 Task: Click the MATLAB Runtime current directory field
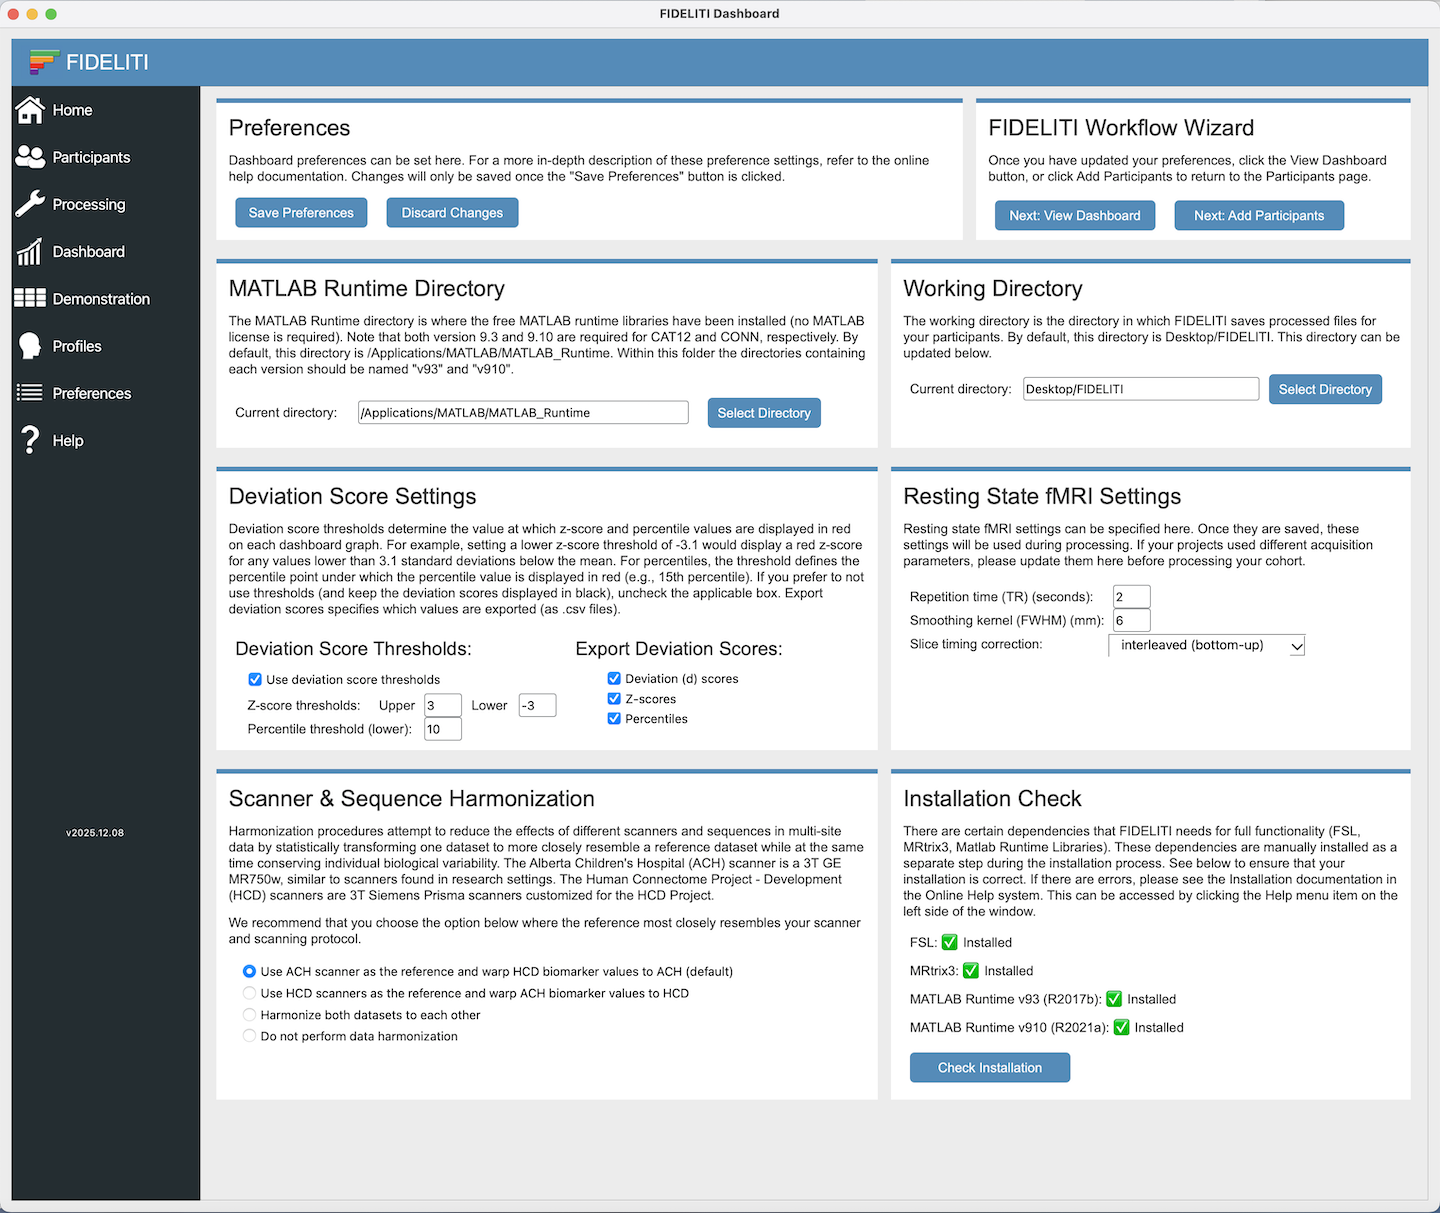tap(523, 413)
